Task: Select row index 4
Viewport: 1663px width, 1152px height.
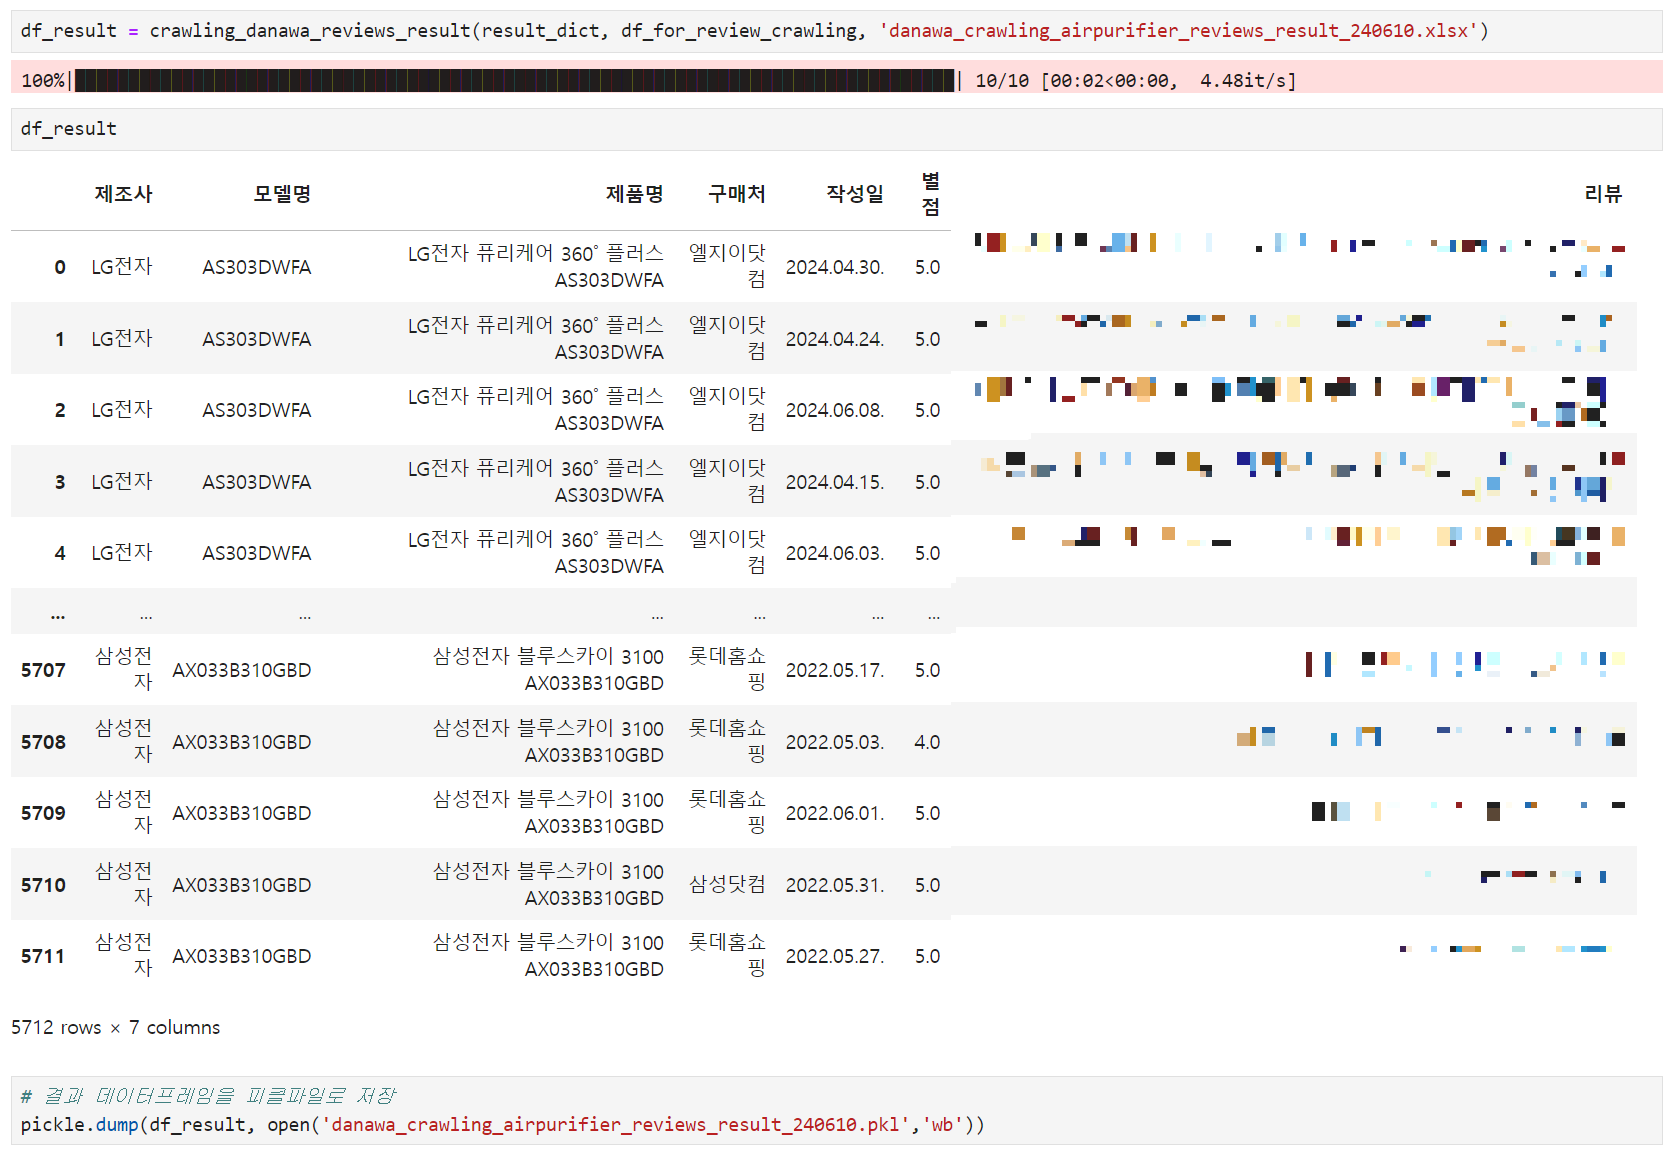Action: [x=60, y=553]
